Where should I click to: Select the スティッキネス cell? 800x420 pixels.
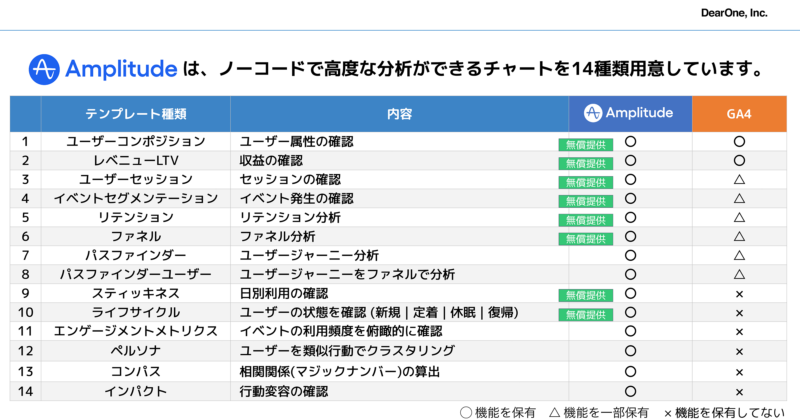[136, 293]
